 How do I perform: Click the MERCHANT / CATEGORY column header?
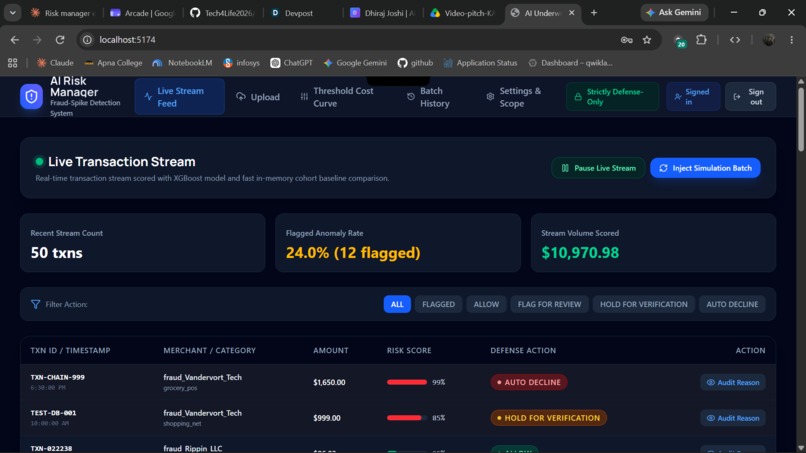(209, 351)
